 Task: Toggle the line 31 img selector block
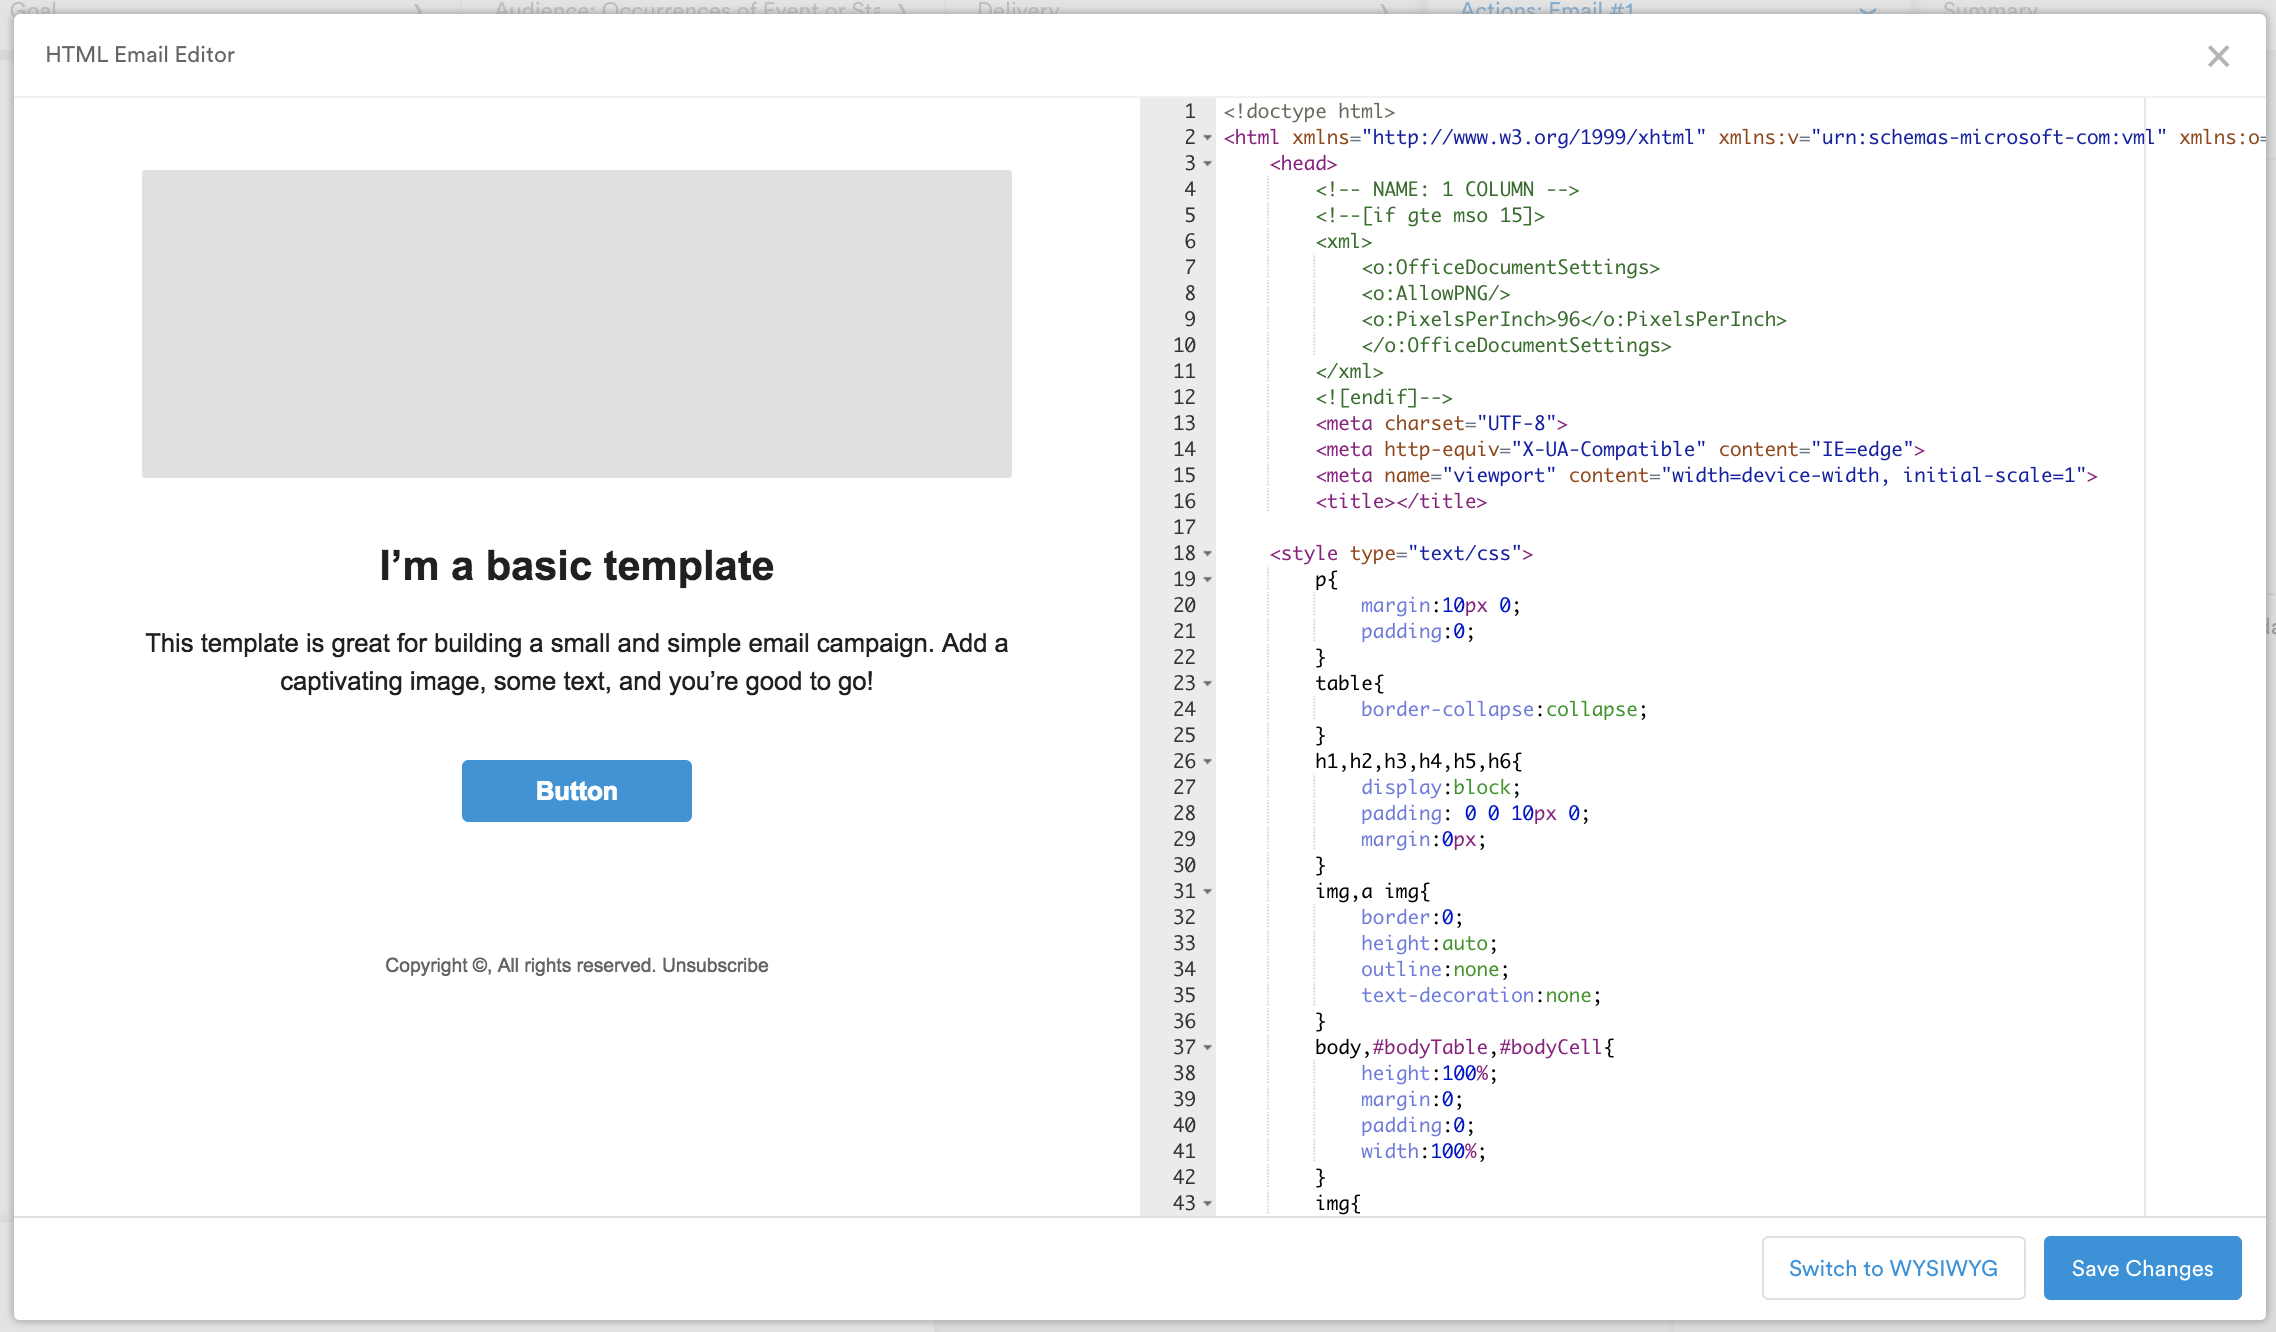tap(1208, 891)
